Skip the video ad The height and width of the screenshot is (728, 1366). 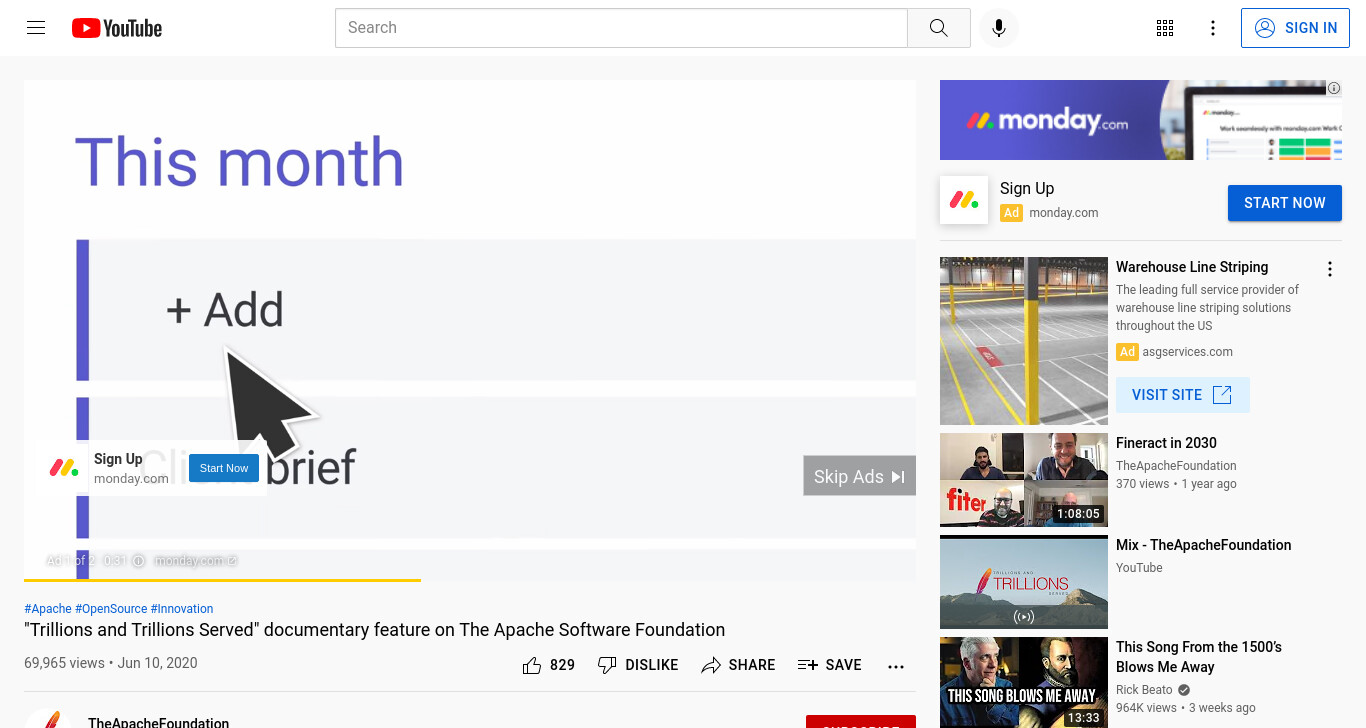(859, 476)
